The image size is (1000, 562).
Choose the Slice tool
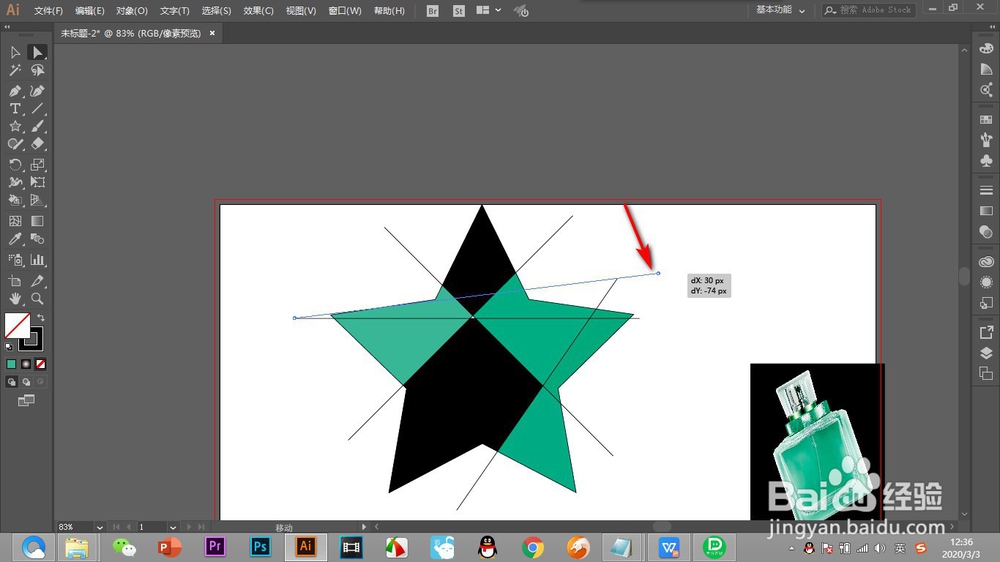point(38,281)
